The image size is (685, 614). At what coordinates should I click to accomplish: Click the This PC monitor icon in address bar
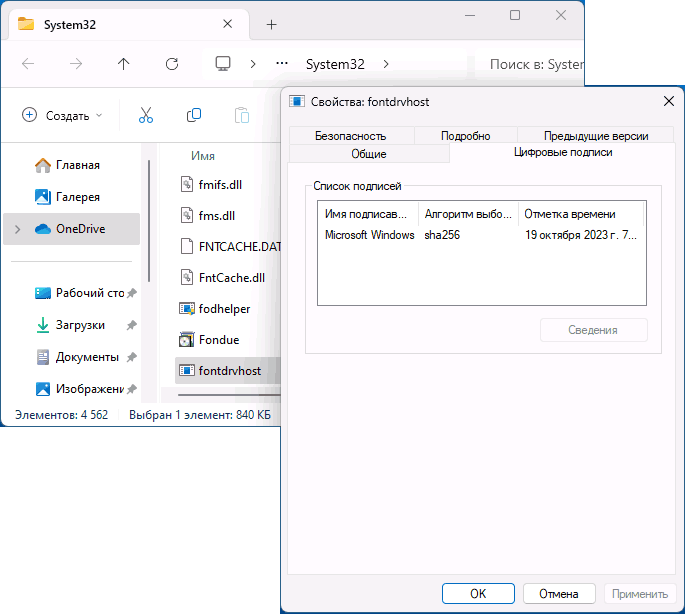[223, 64]
